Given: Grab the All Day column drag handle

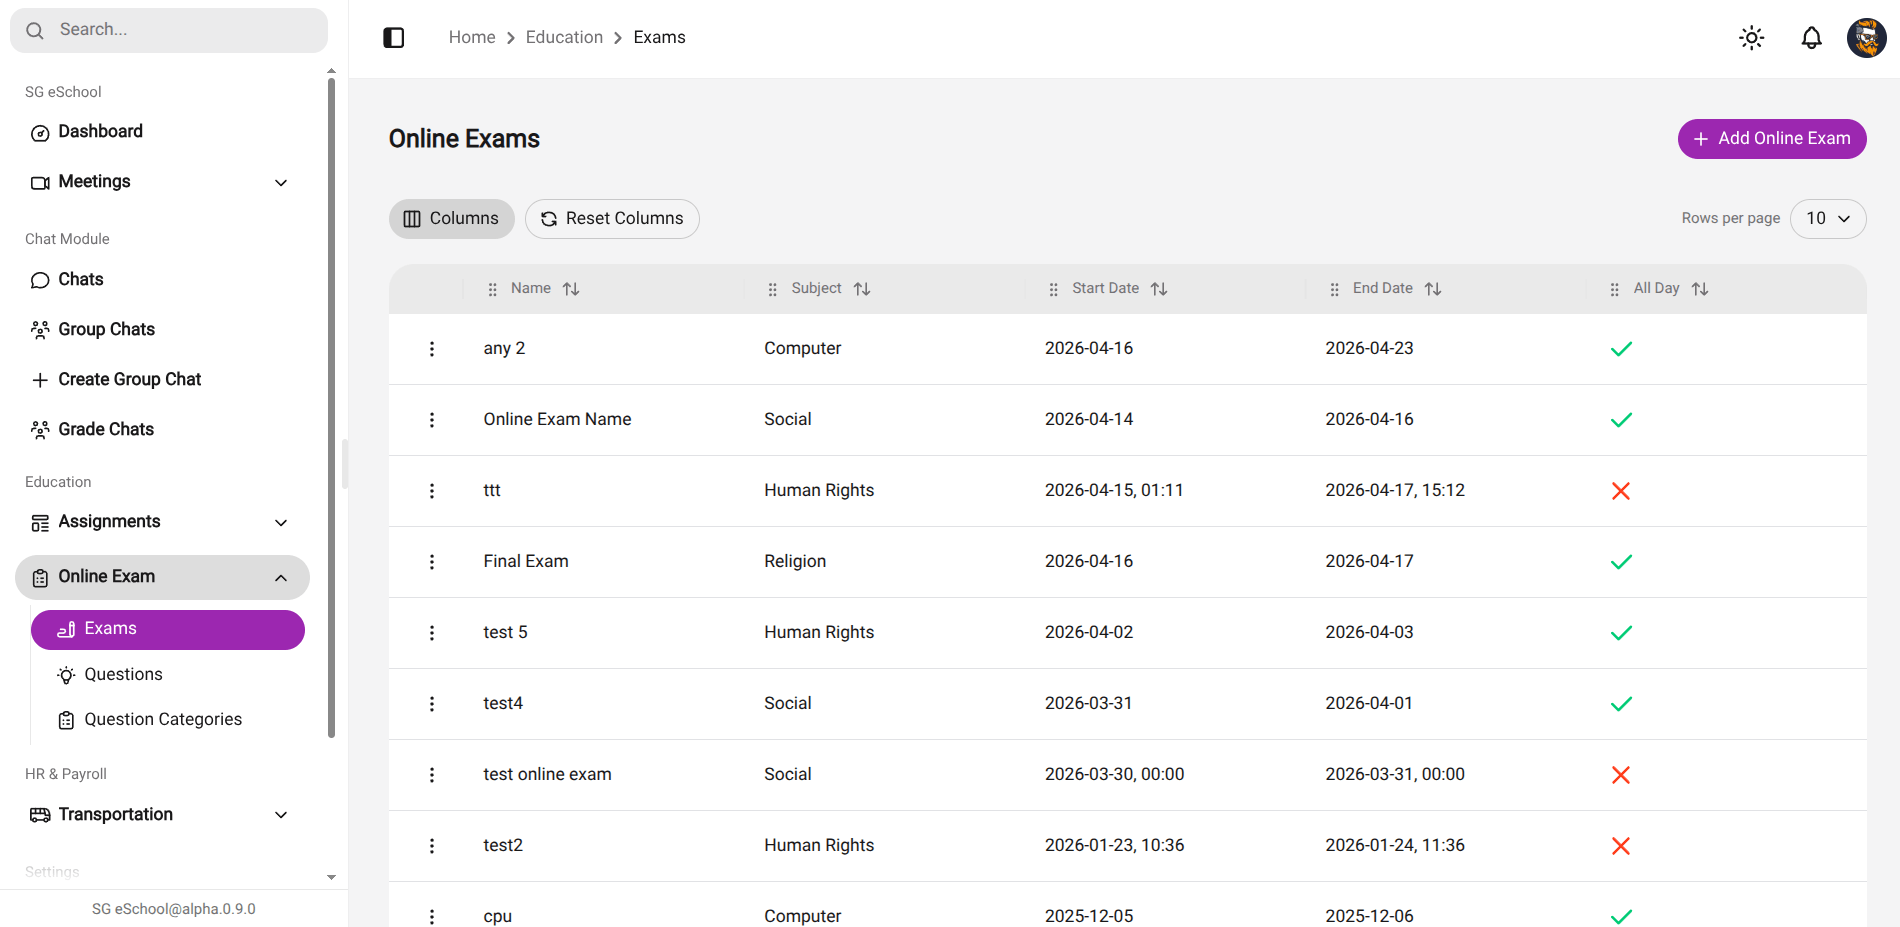Looking at the screenshot, I should [1614, 289].
